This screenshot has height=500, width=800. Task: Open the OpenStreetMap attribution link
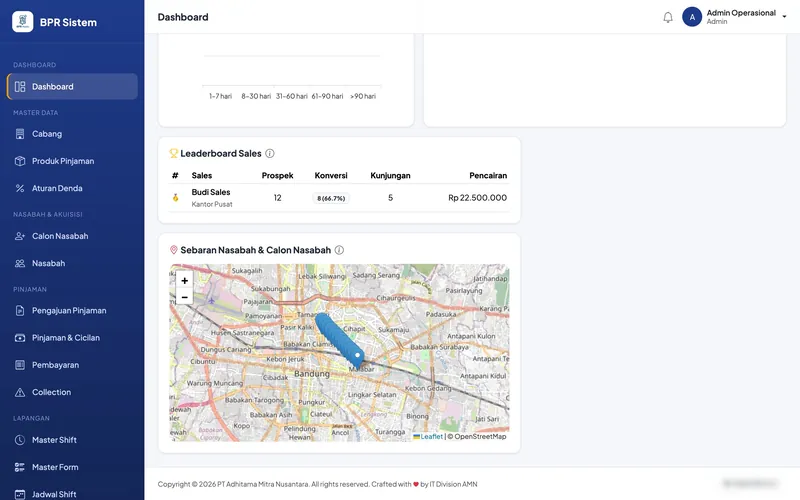pos(480,437)
